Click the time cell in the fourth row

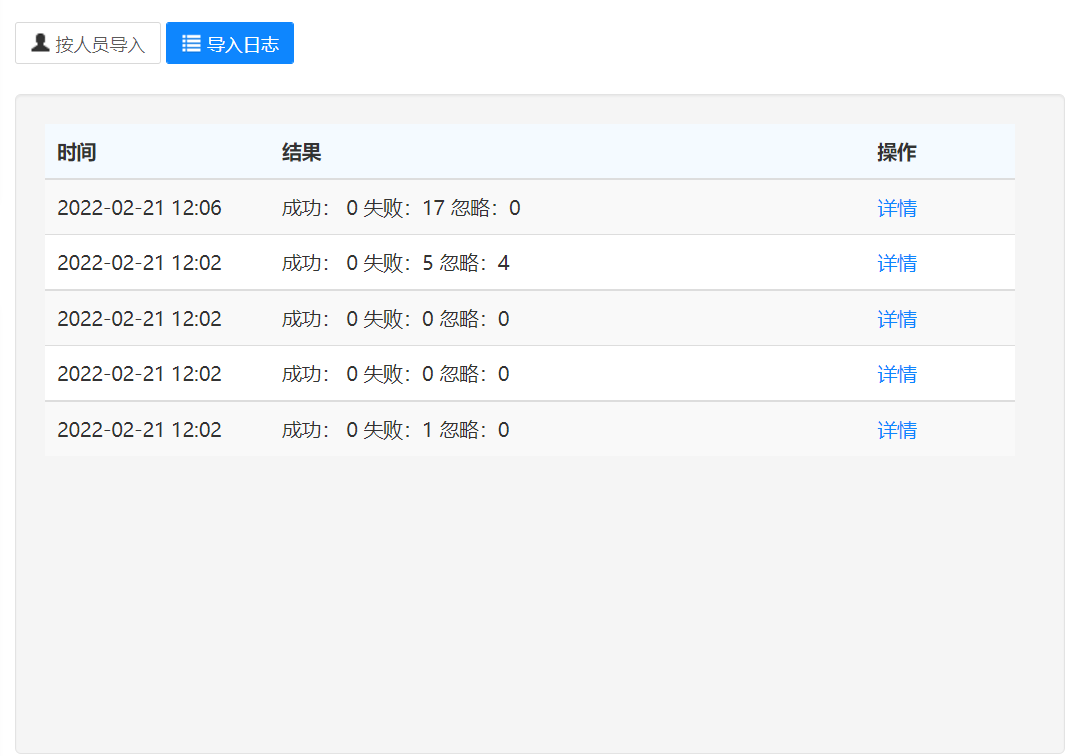[139, 374]
